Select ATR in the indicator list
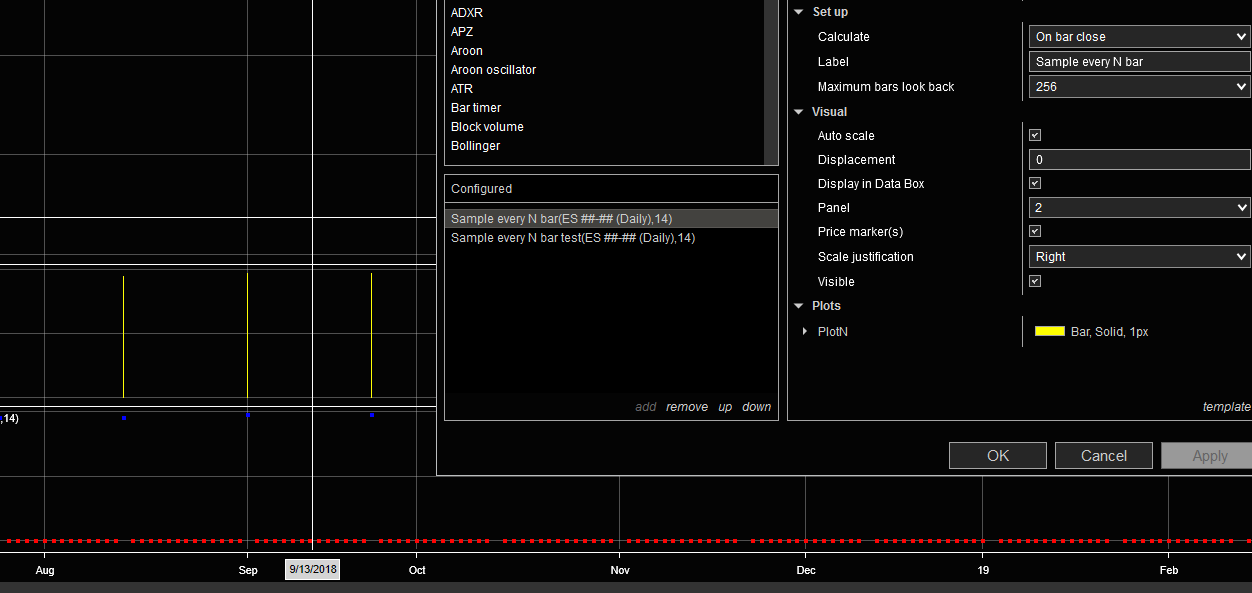The image size is (1252, 593). (462, 89)
